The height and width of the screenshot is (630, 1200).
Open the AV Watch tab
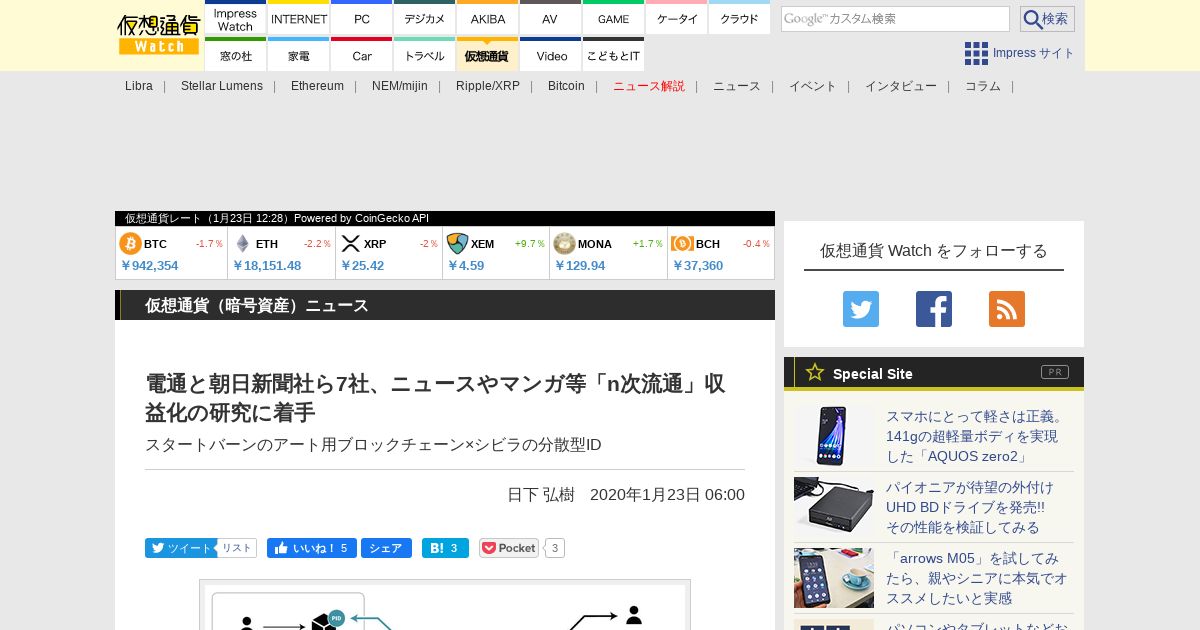coord(550,19)
